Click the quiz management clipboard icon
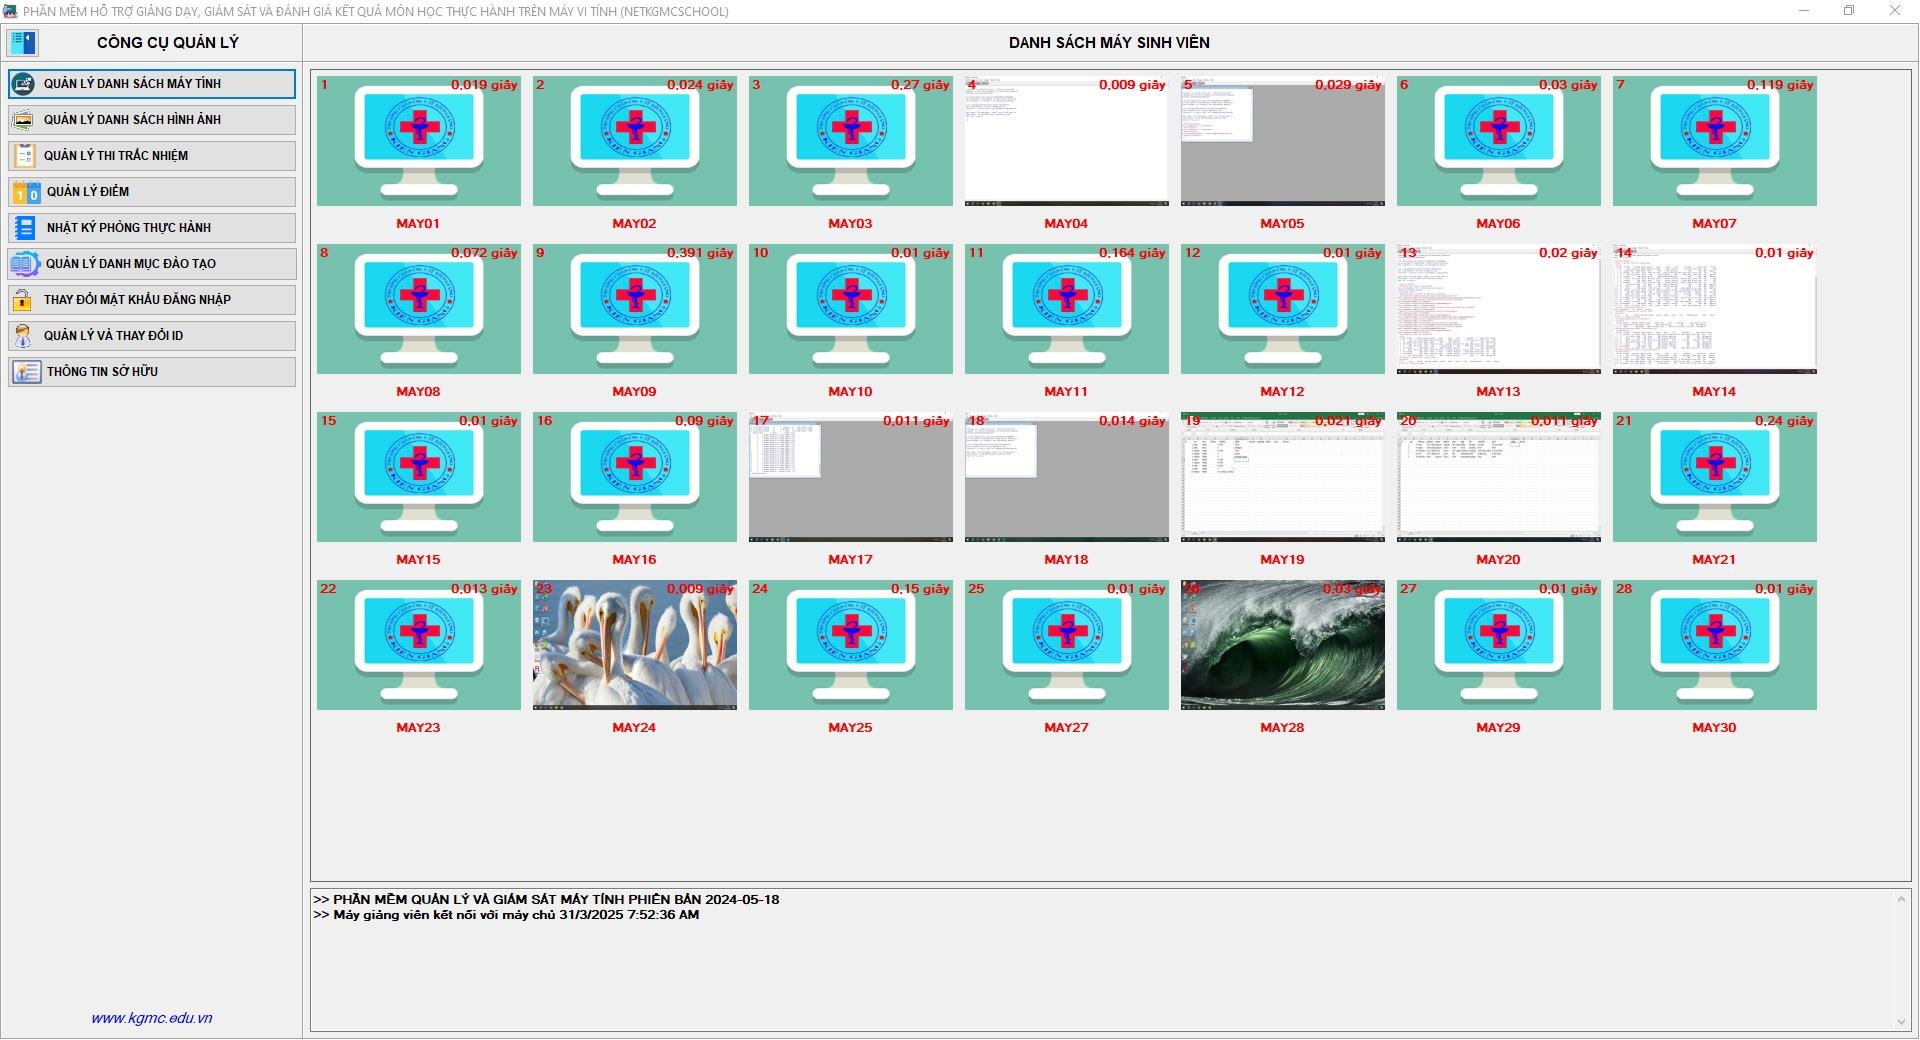The height and width of the screenshot is (1040, 1920). pos(23,156)
